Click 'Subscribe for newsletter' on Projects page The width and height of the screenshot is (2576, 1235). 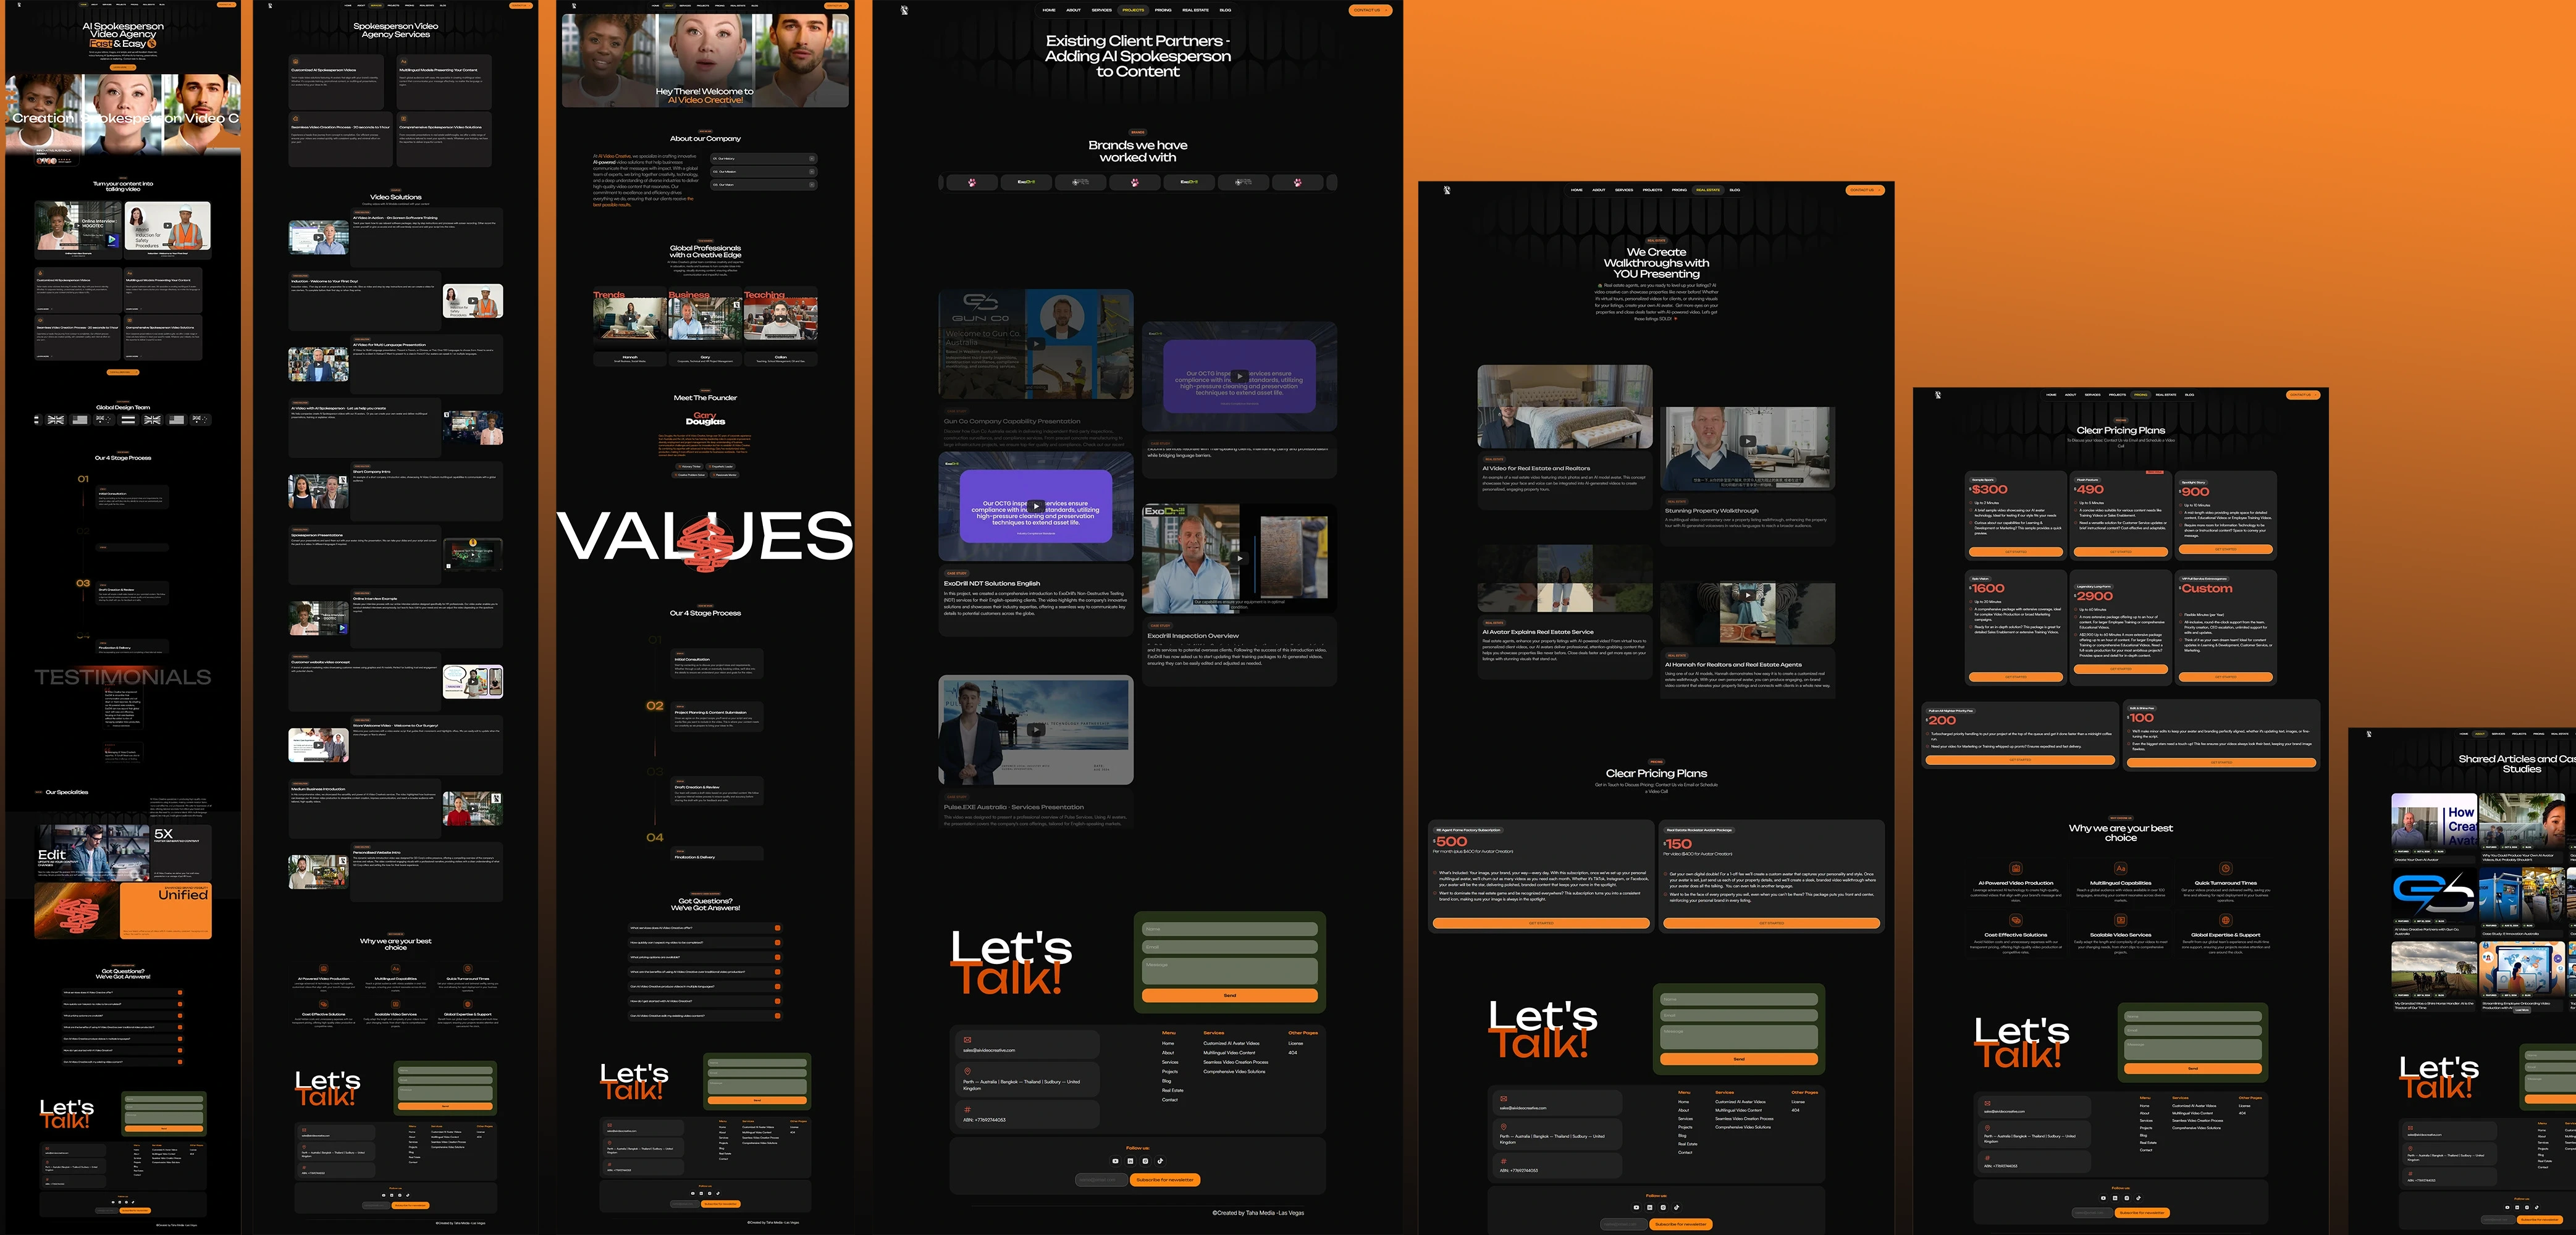click(1166, 1180)
